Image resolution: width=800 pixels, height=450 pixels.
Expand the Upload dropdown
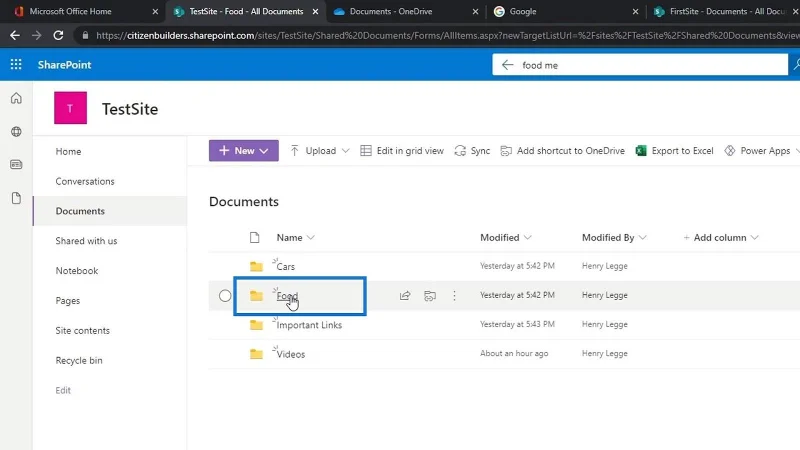tap(345, 151)
